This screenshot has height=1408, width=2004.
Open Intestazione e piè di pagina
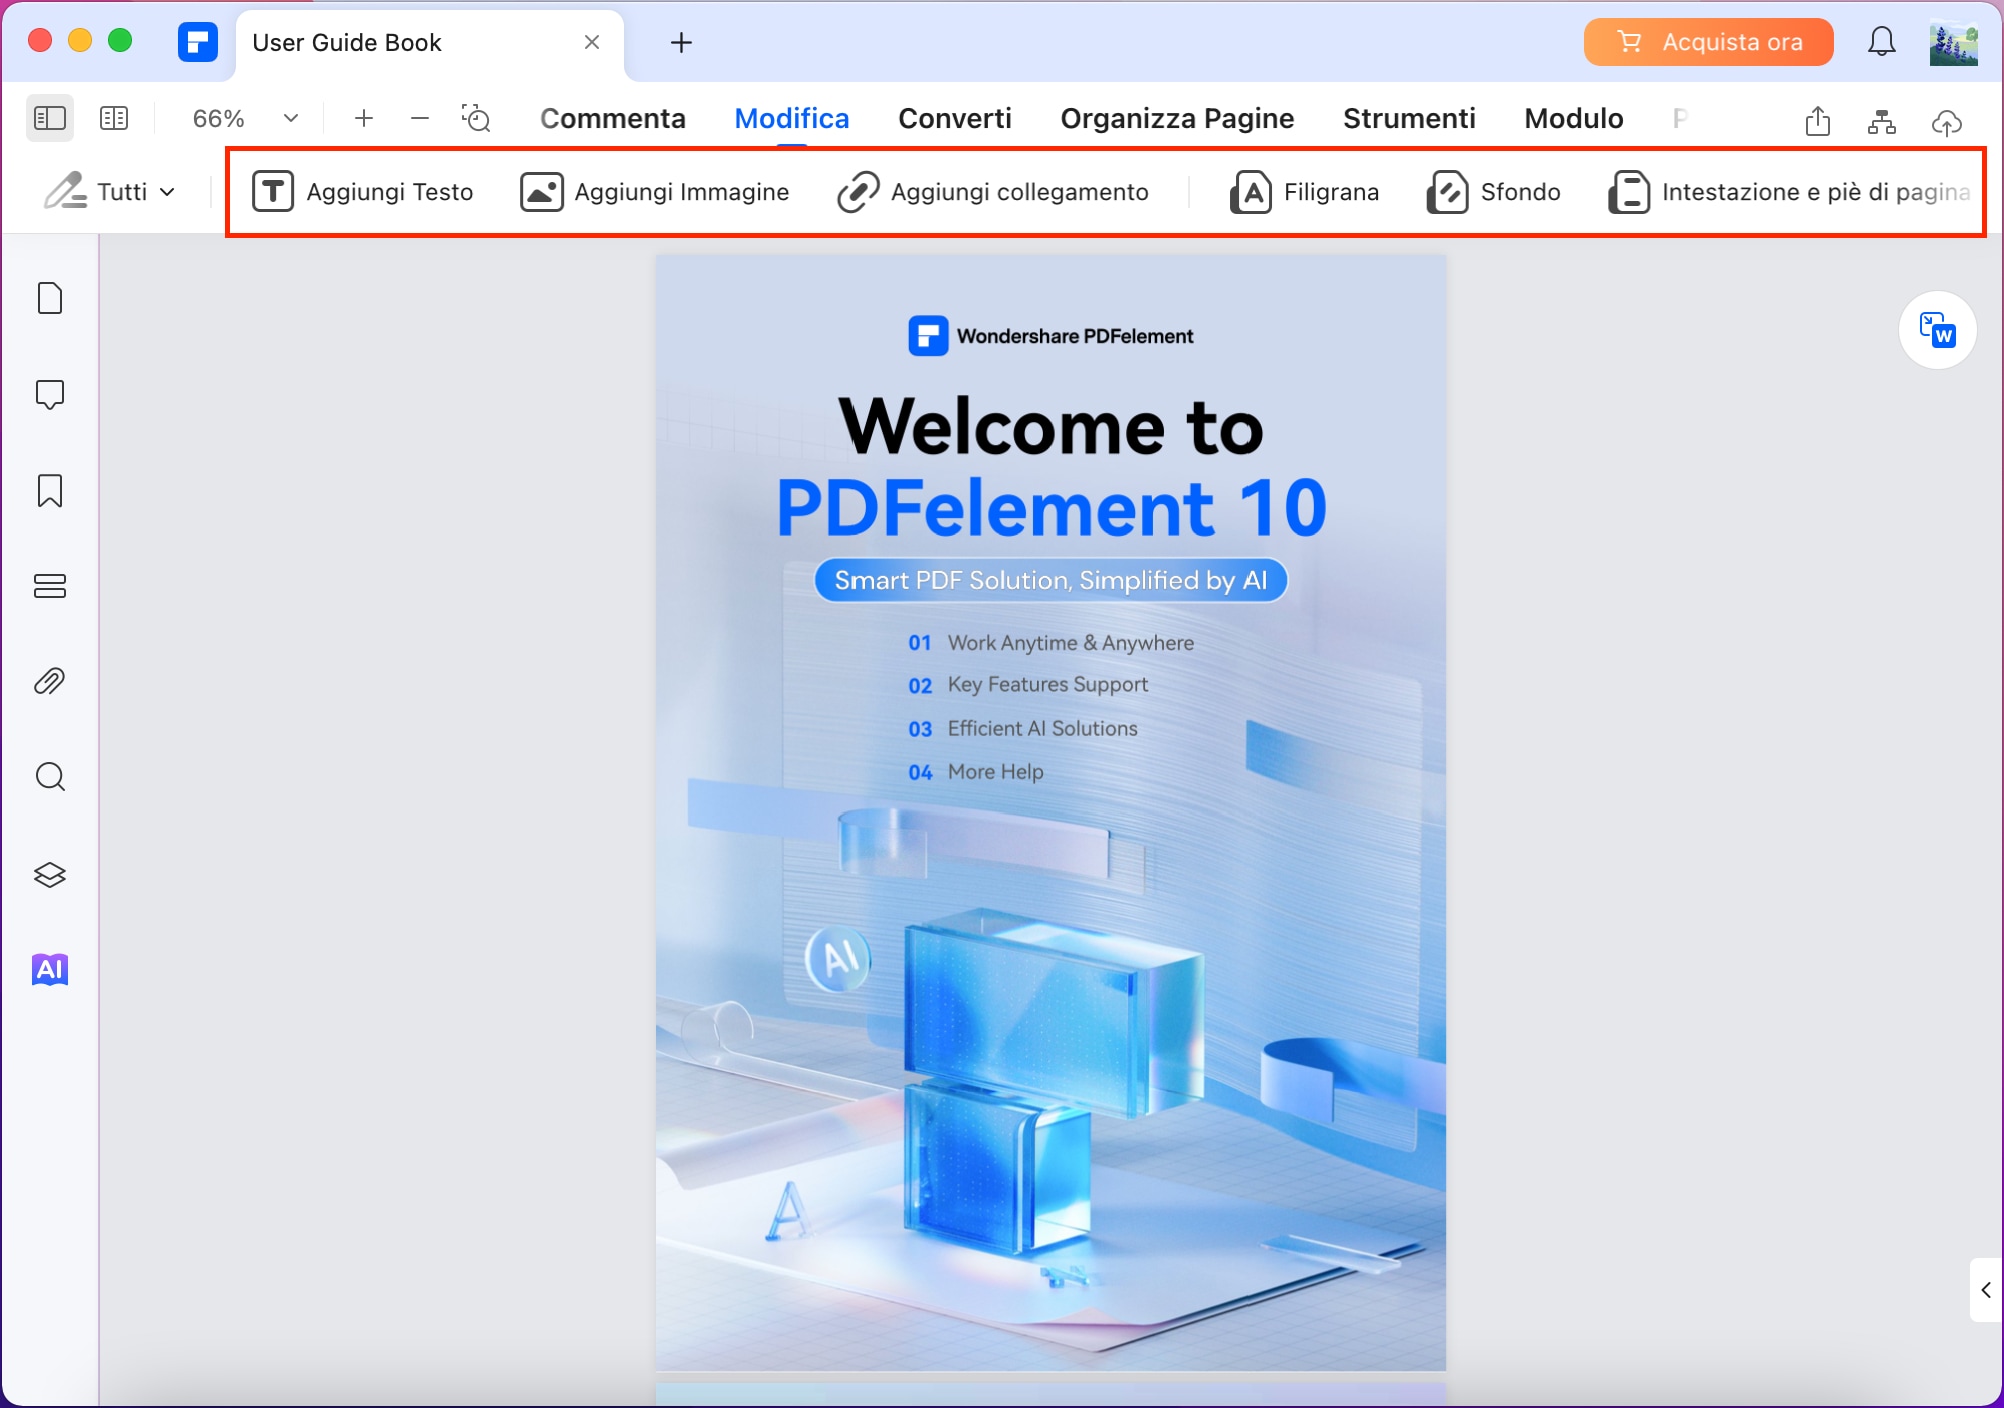tap(1789, 191)
